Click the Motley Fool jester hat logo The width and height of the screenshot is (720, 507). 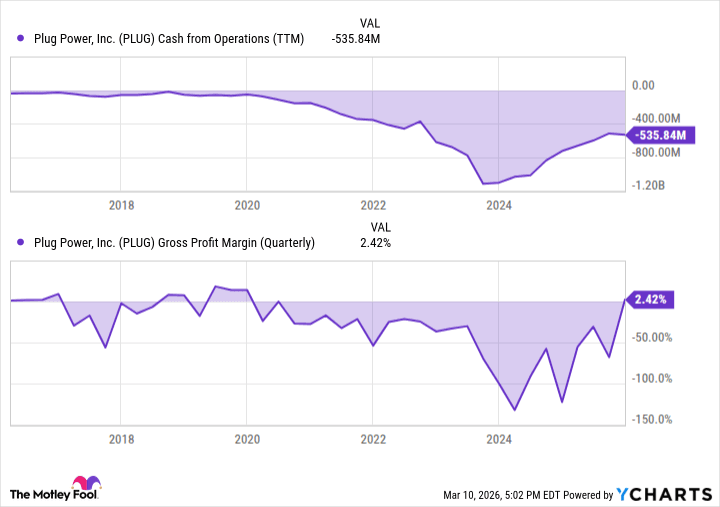point(87,484)
